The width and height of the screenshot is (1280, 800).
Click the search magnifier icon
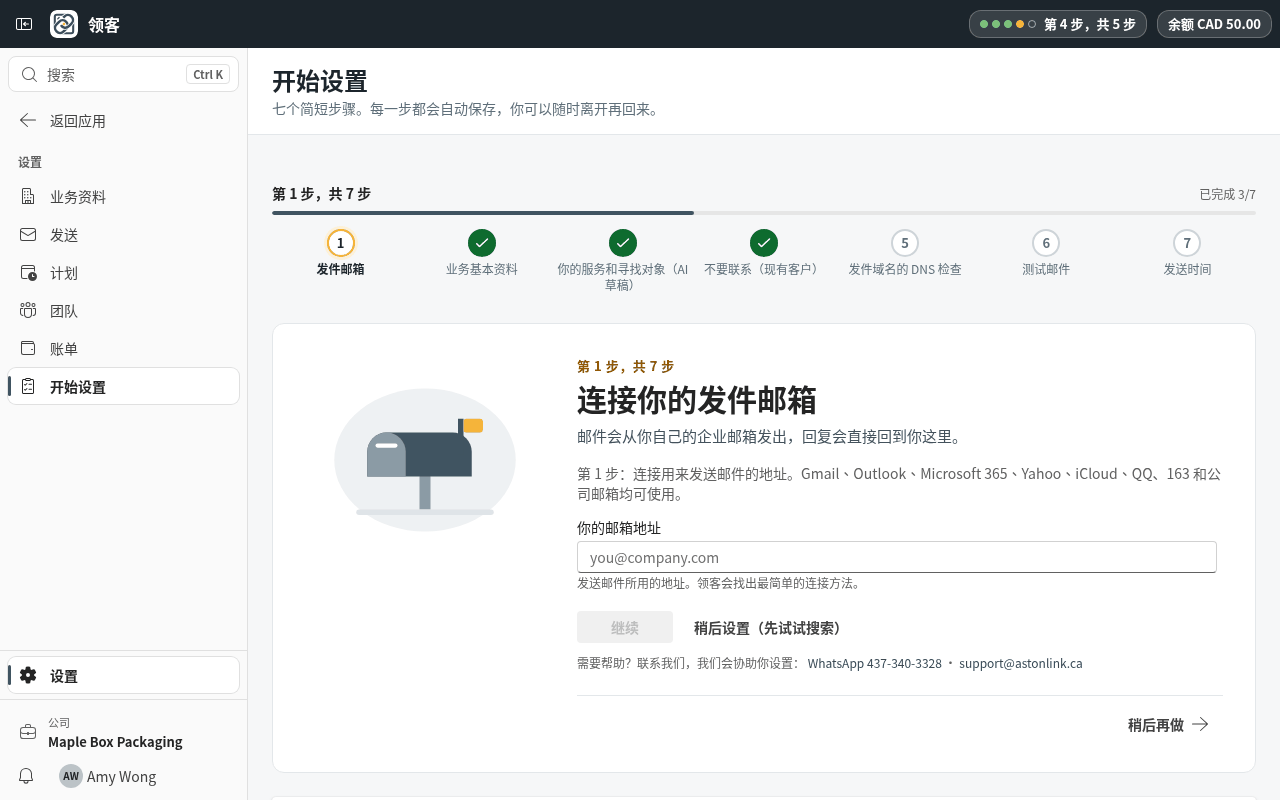29,75
